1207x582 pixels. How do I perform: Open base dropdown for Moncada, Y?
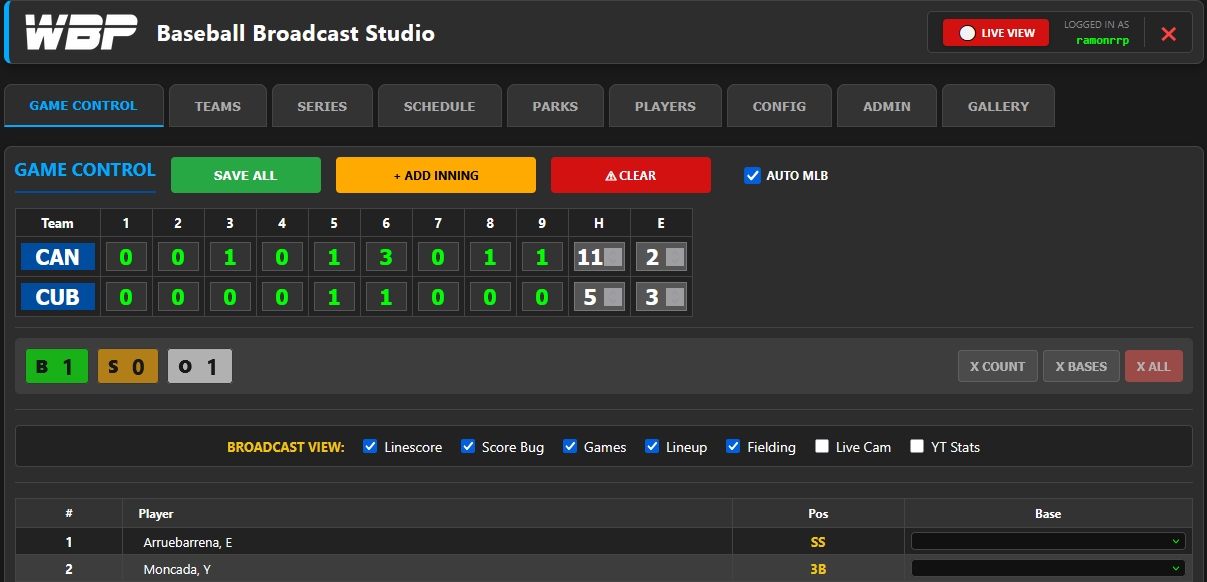click(x=1048, y=569)
